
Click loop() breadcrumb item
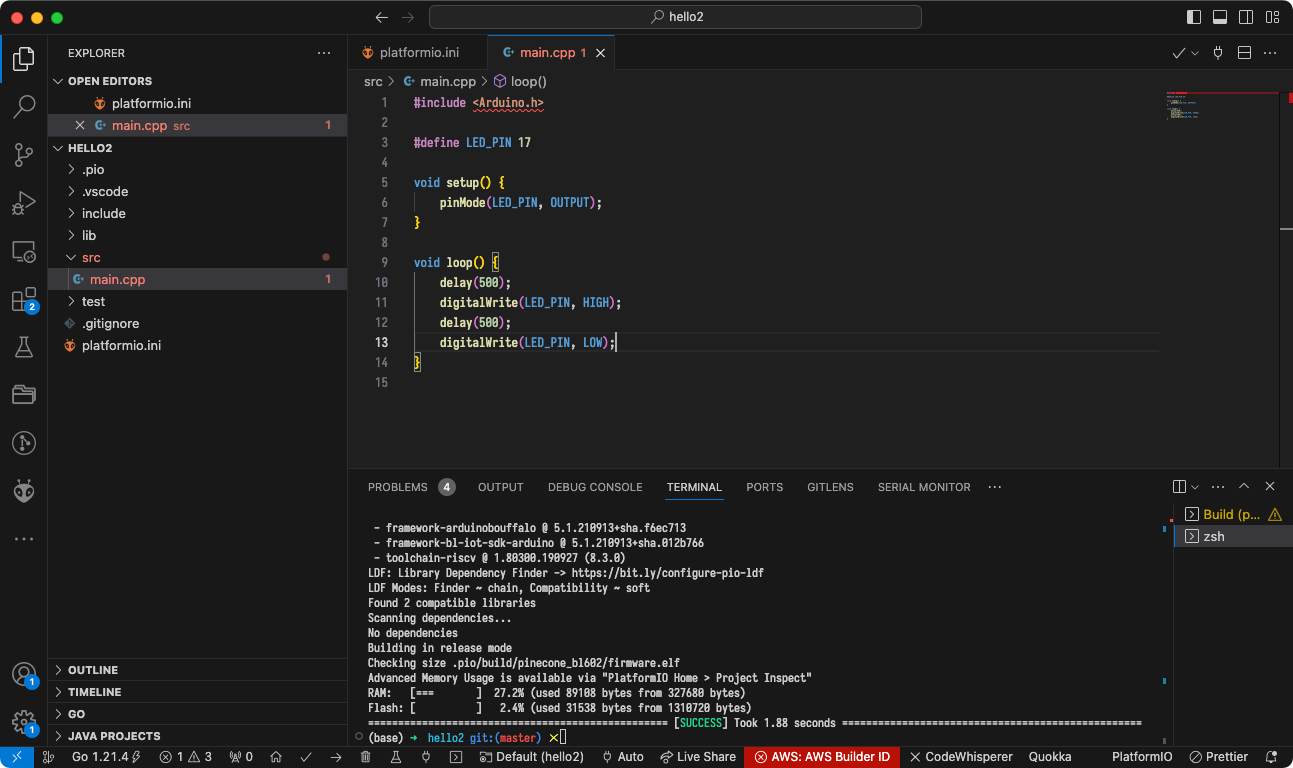(520, 82)
